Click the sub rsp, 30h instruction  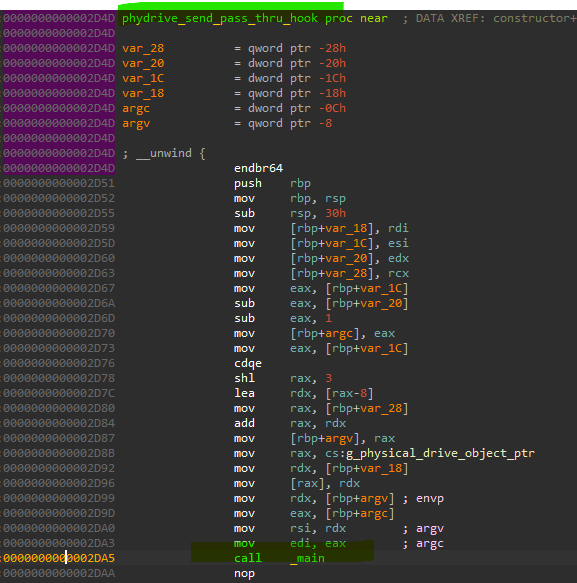point(290,213)
